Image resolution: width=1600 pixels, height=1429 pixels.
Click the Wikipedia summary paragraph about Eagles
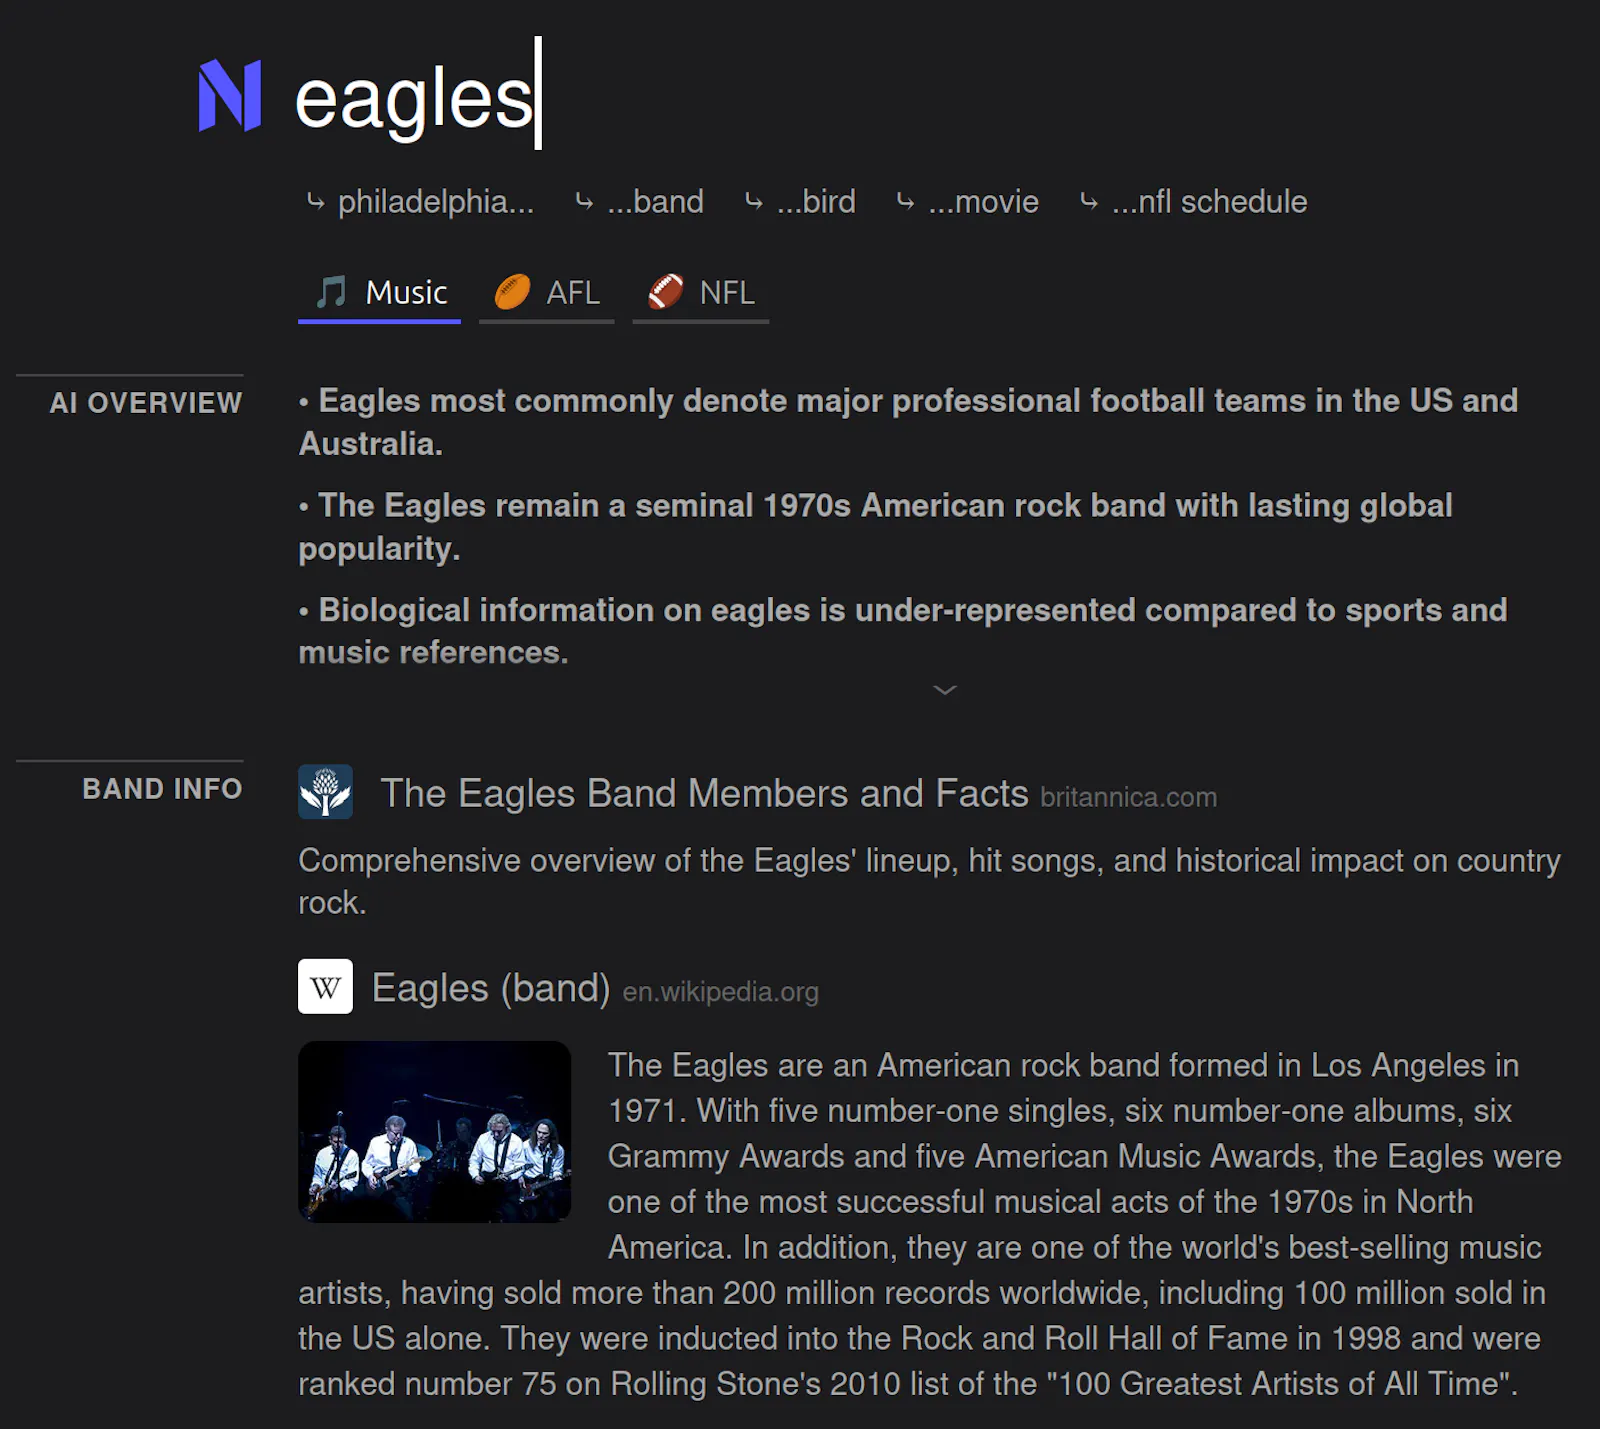(930, 1224)
